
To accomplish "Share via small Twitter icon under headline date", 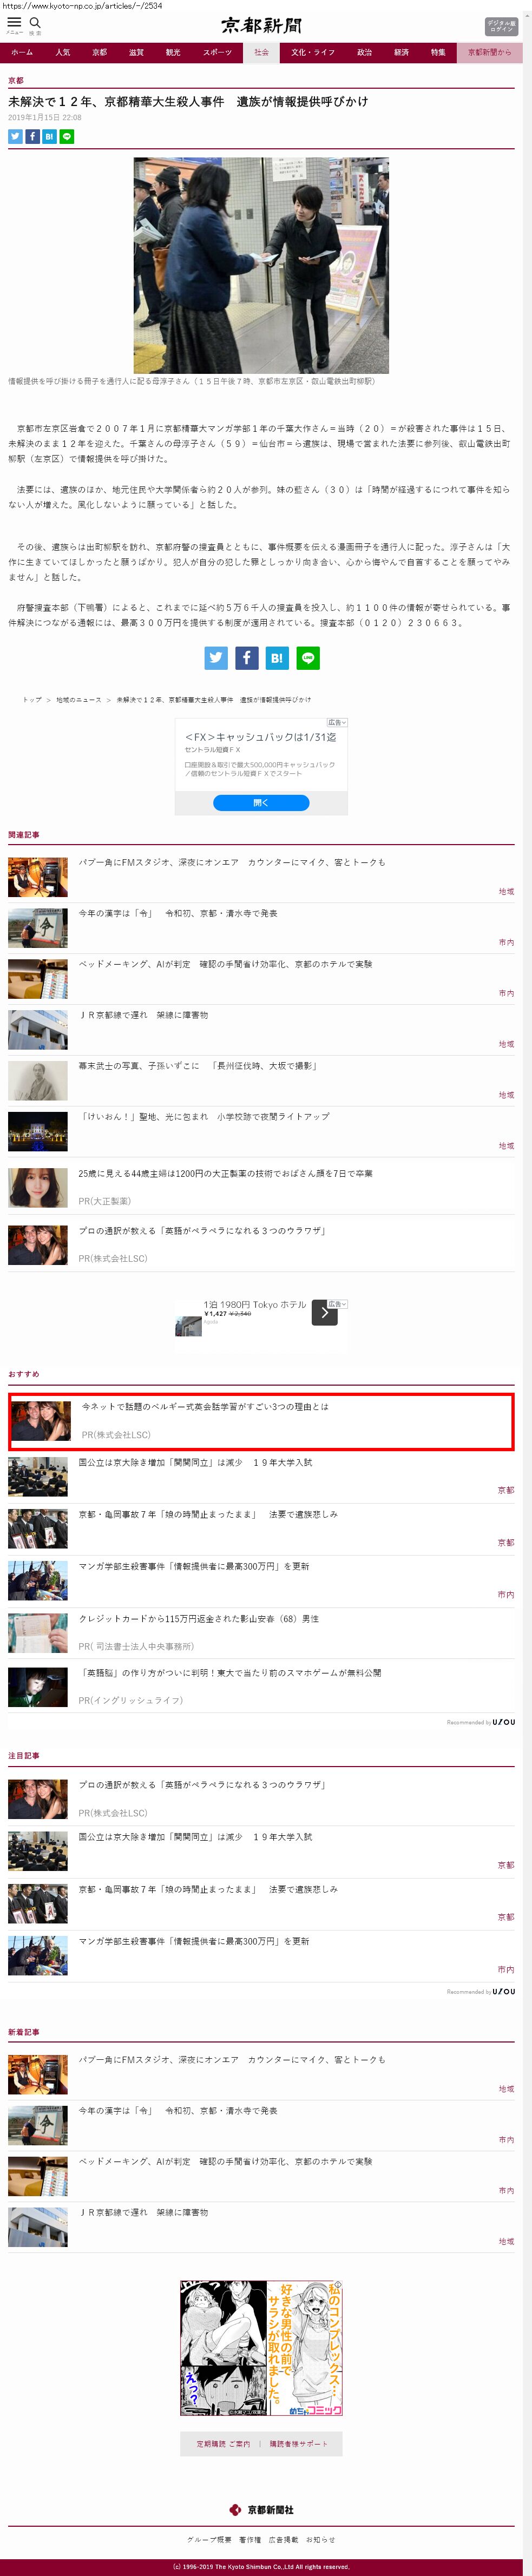I will [x=15, y=136].
